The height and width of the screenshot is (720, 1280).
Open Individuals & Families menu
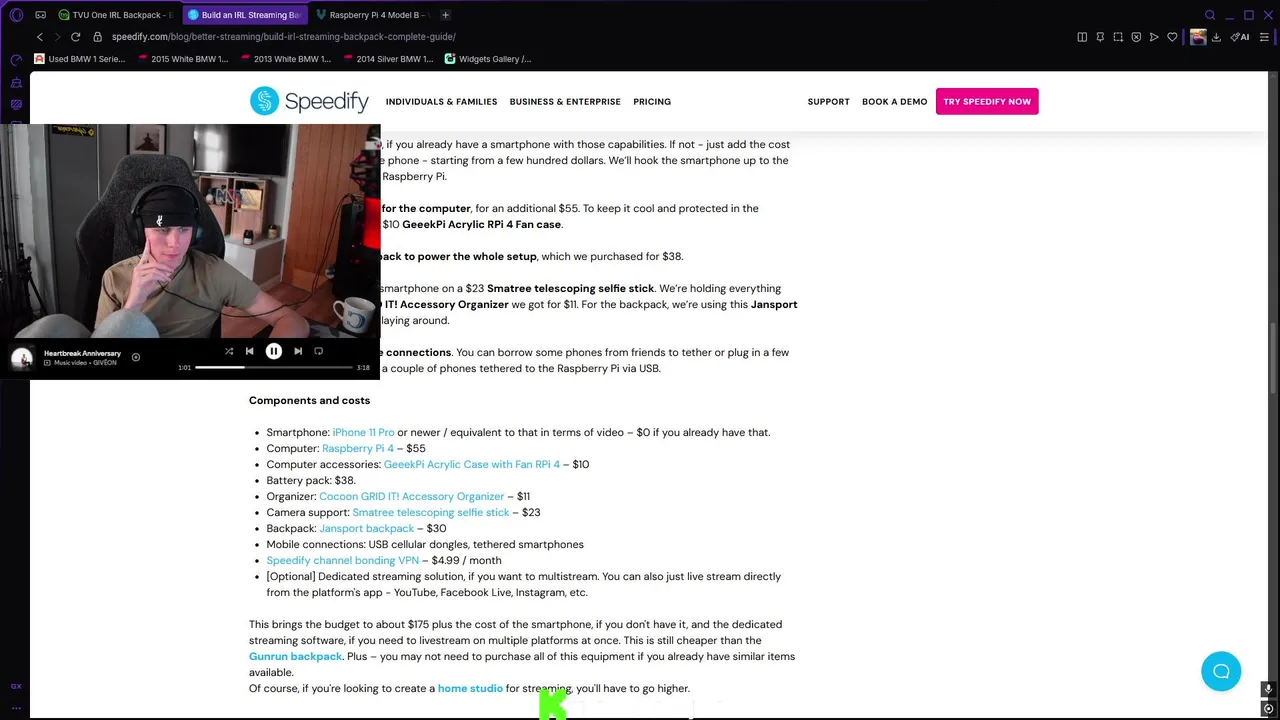point(441,102)
